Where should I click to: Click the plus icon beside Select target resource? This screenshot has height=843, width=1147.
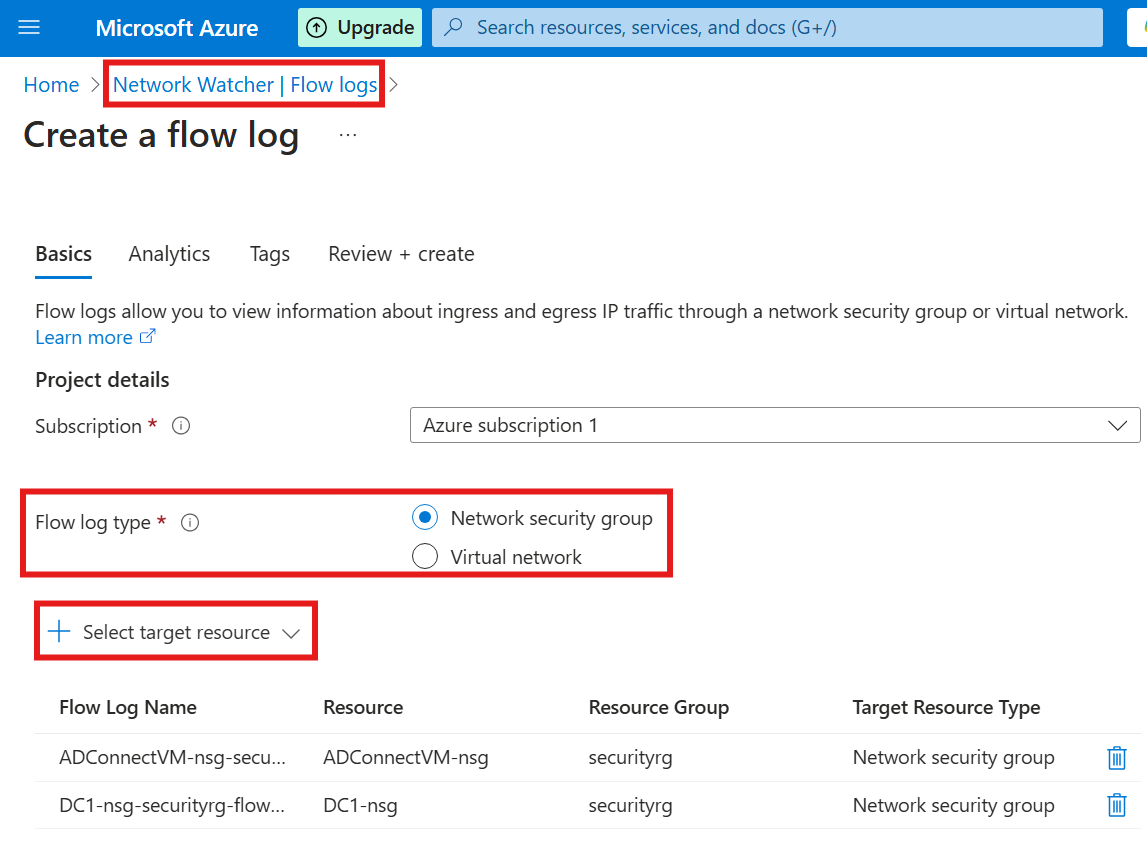click(x=59, y=632)
